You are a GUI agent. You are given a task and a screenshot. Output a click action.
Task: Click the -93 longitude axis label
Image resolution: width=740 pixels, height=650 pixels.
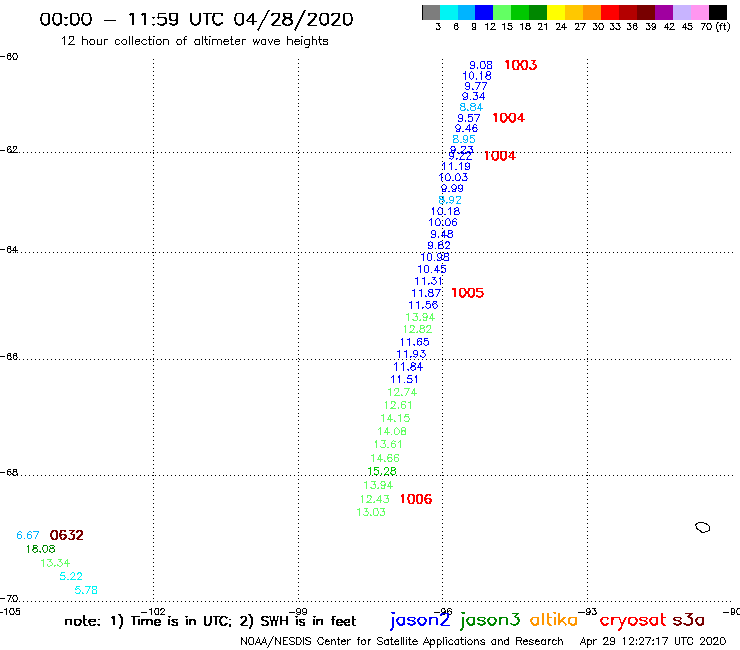pos(588,612)
